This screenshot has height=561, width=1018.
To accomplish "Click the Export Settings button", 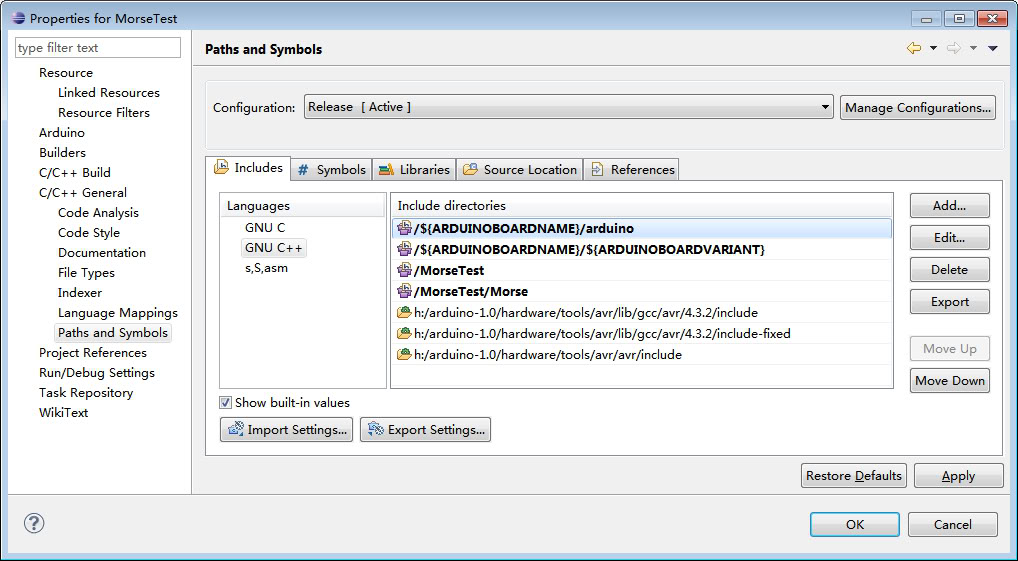I will (x=425, y=430).
